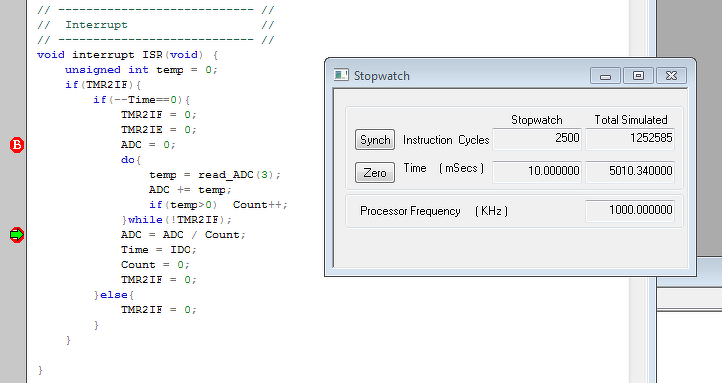This screenshot has height=383, width=722.
Task: Click the line 'Count = 0;'
Action: click(x=155, y=265)
